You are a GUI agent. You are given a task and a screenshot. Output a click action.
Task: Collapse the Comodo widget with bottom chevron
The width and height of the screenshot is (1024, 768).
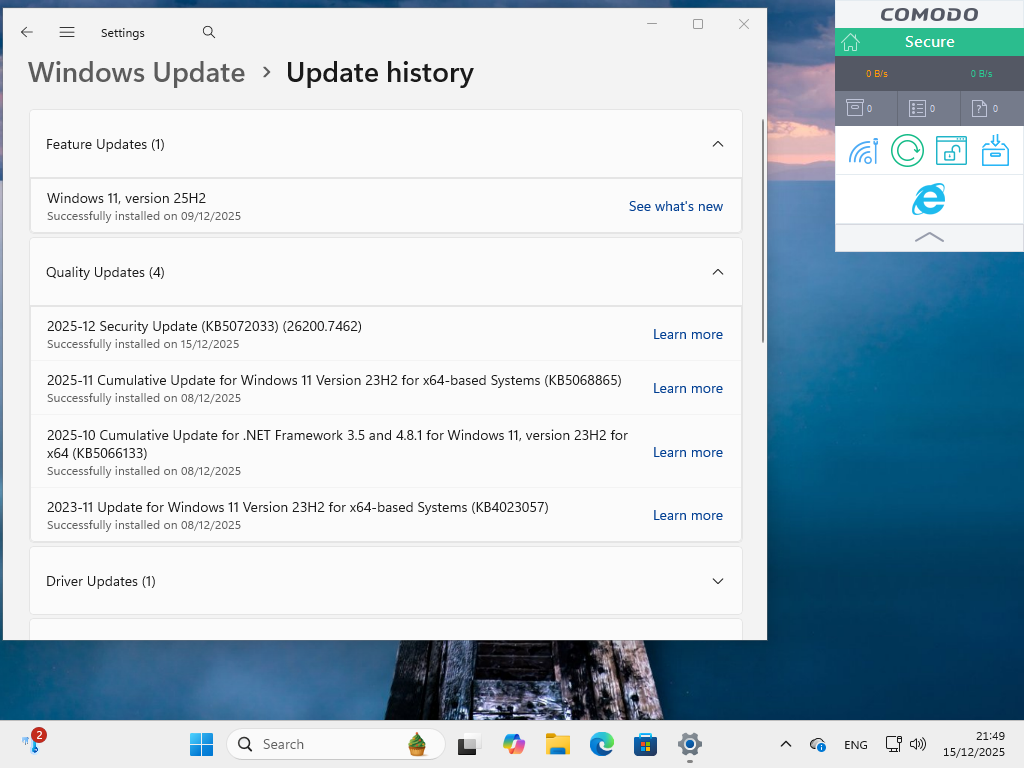pos(929,237)
